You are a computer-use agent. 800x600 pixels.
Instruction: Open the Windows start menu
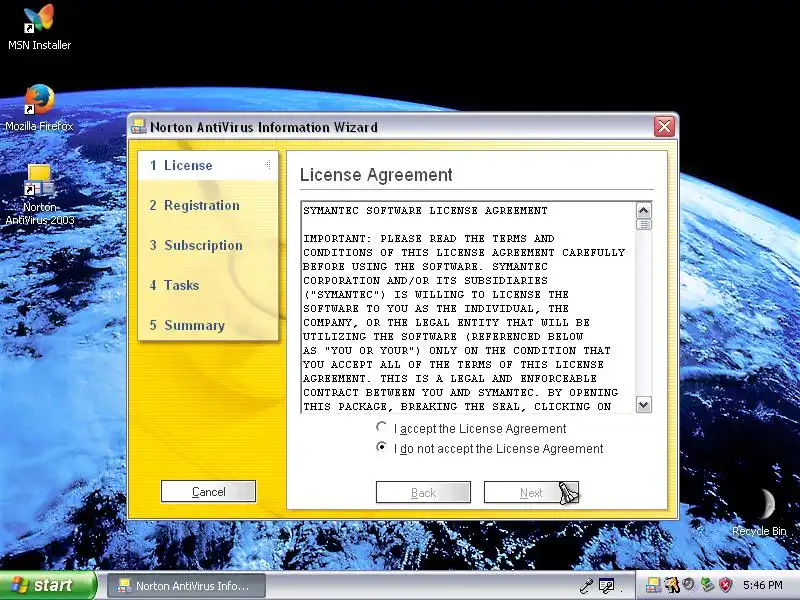coord(47,585)
